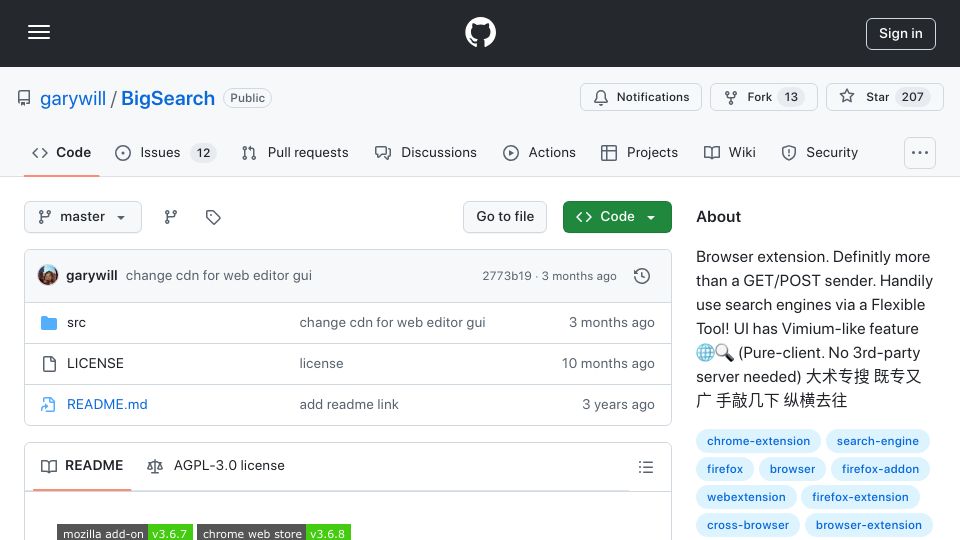Image resolution: width=960 pixels, height=540 pixels.
Task: Open the Discussions tab
Action: [426, 152]
